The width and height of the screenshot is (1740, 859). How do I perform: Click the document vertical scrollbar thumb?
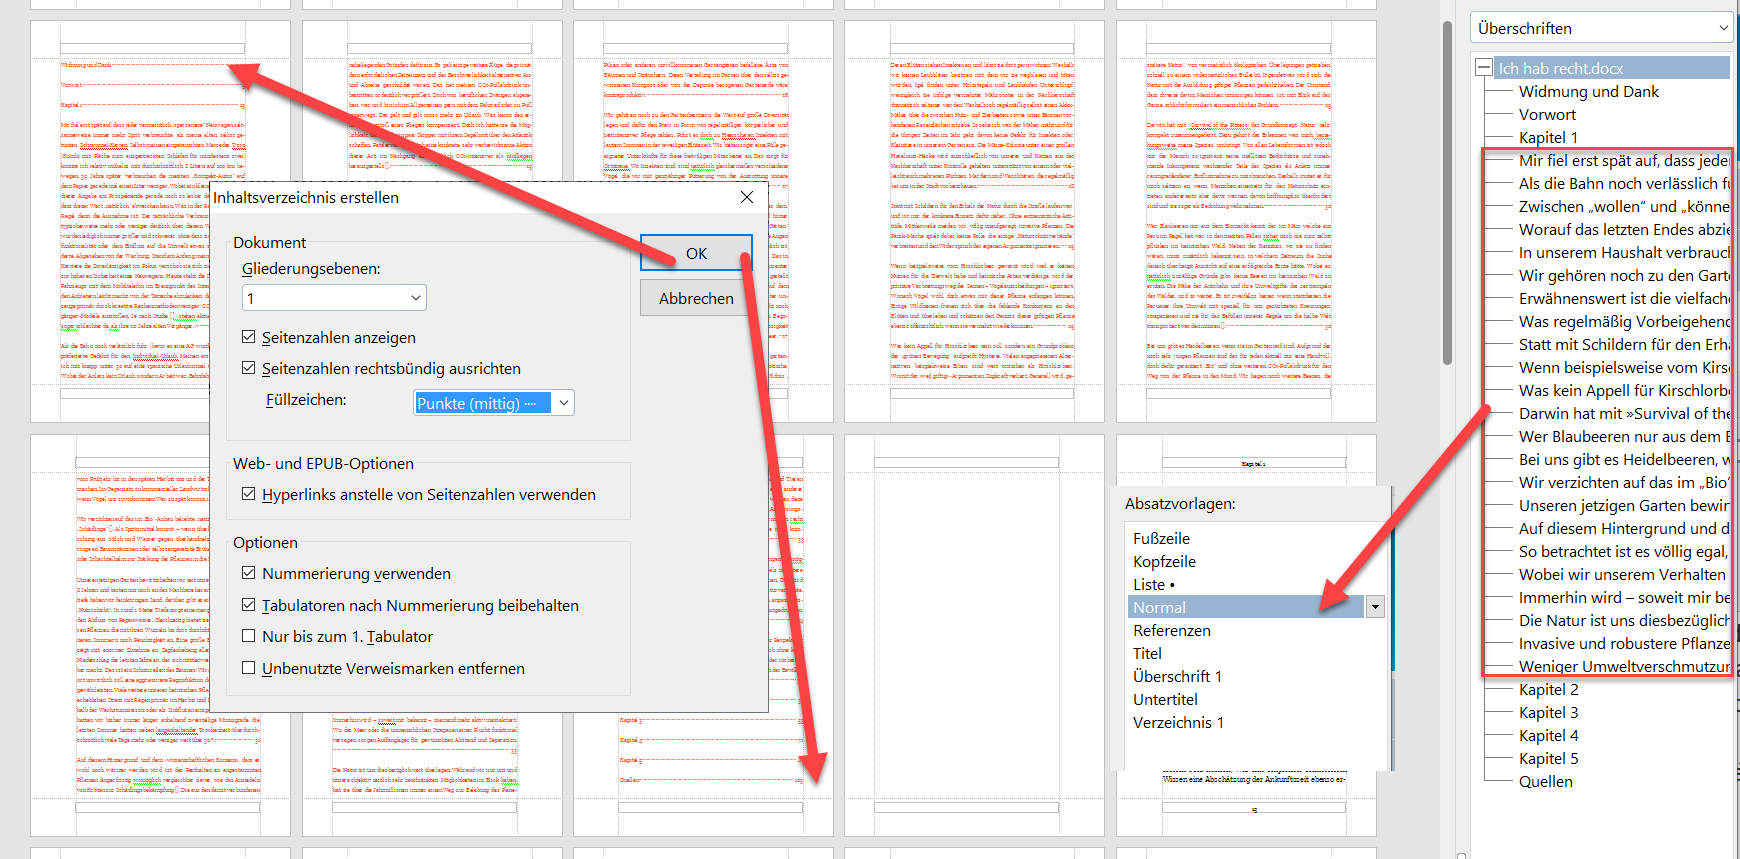click(1447, 195)
